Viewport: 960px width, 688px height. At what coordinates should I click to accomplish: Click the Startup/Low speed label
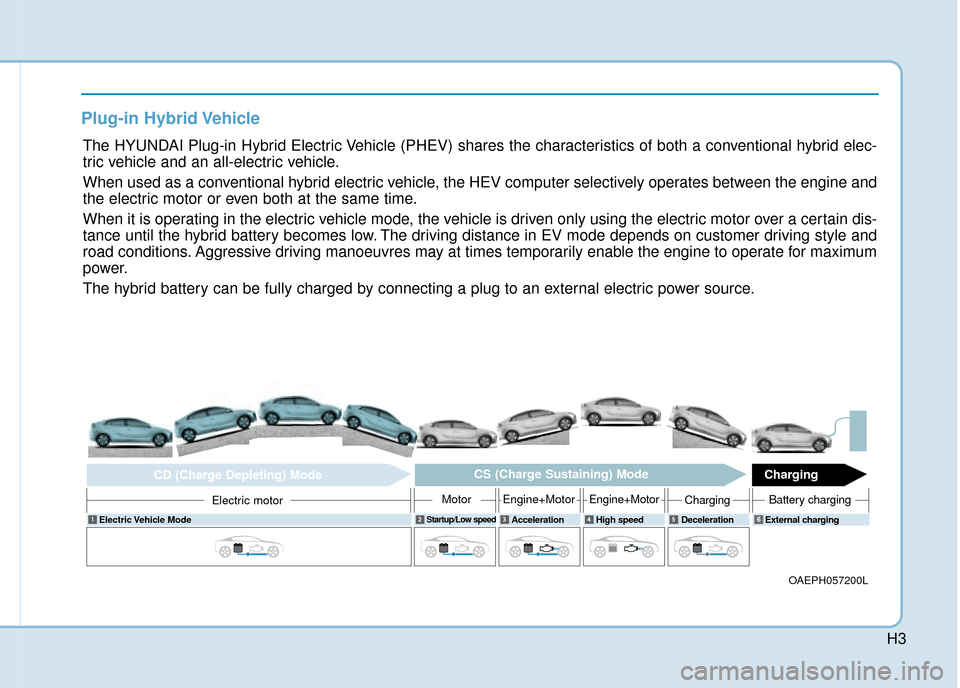461,520
